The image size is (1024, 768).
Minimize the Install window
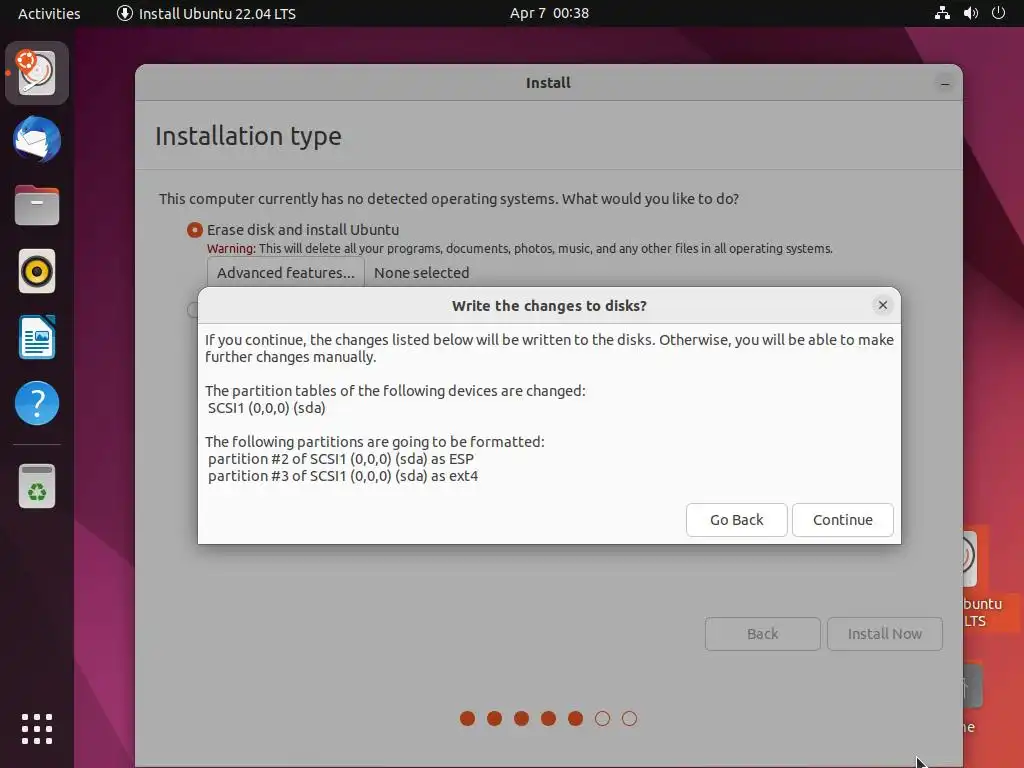(x=944, y=84)
